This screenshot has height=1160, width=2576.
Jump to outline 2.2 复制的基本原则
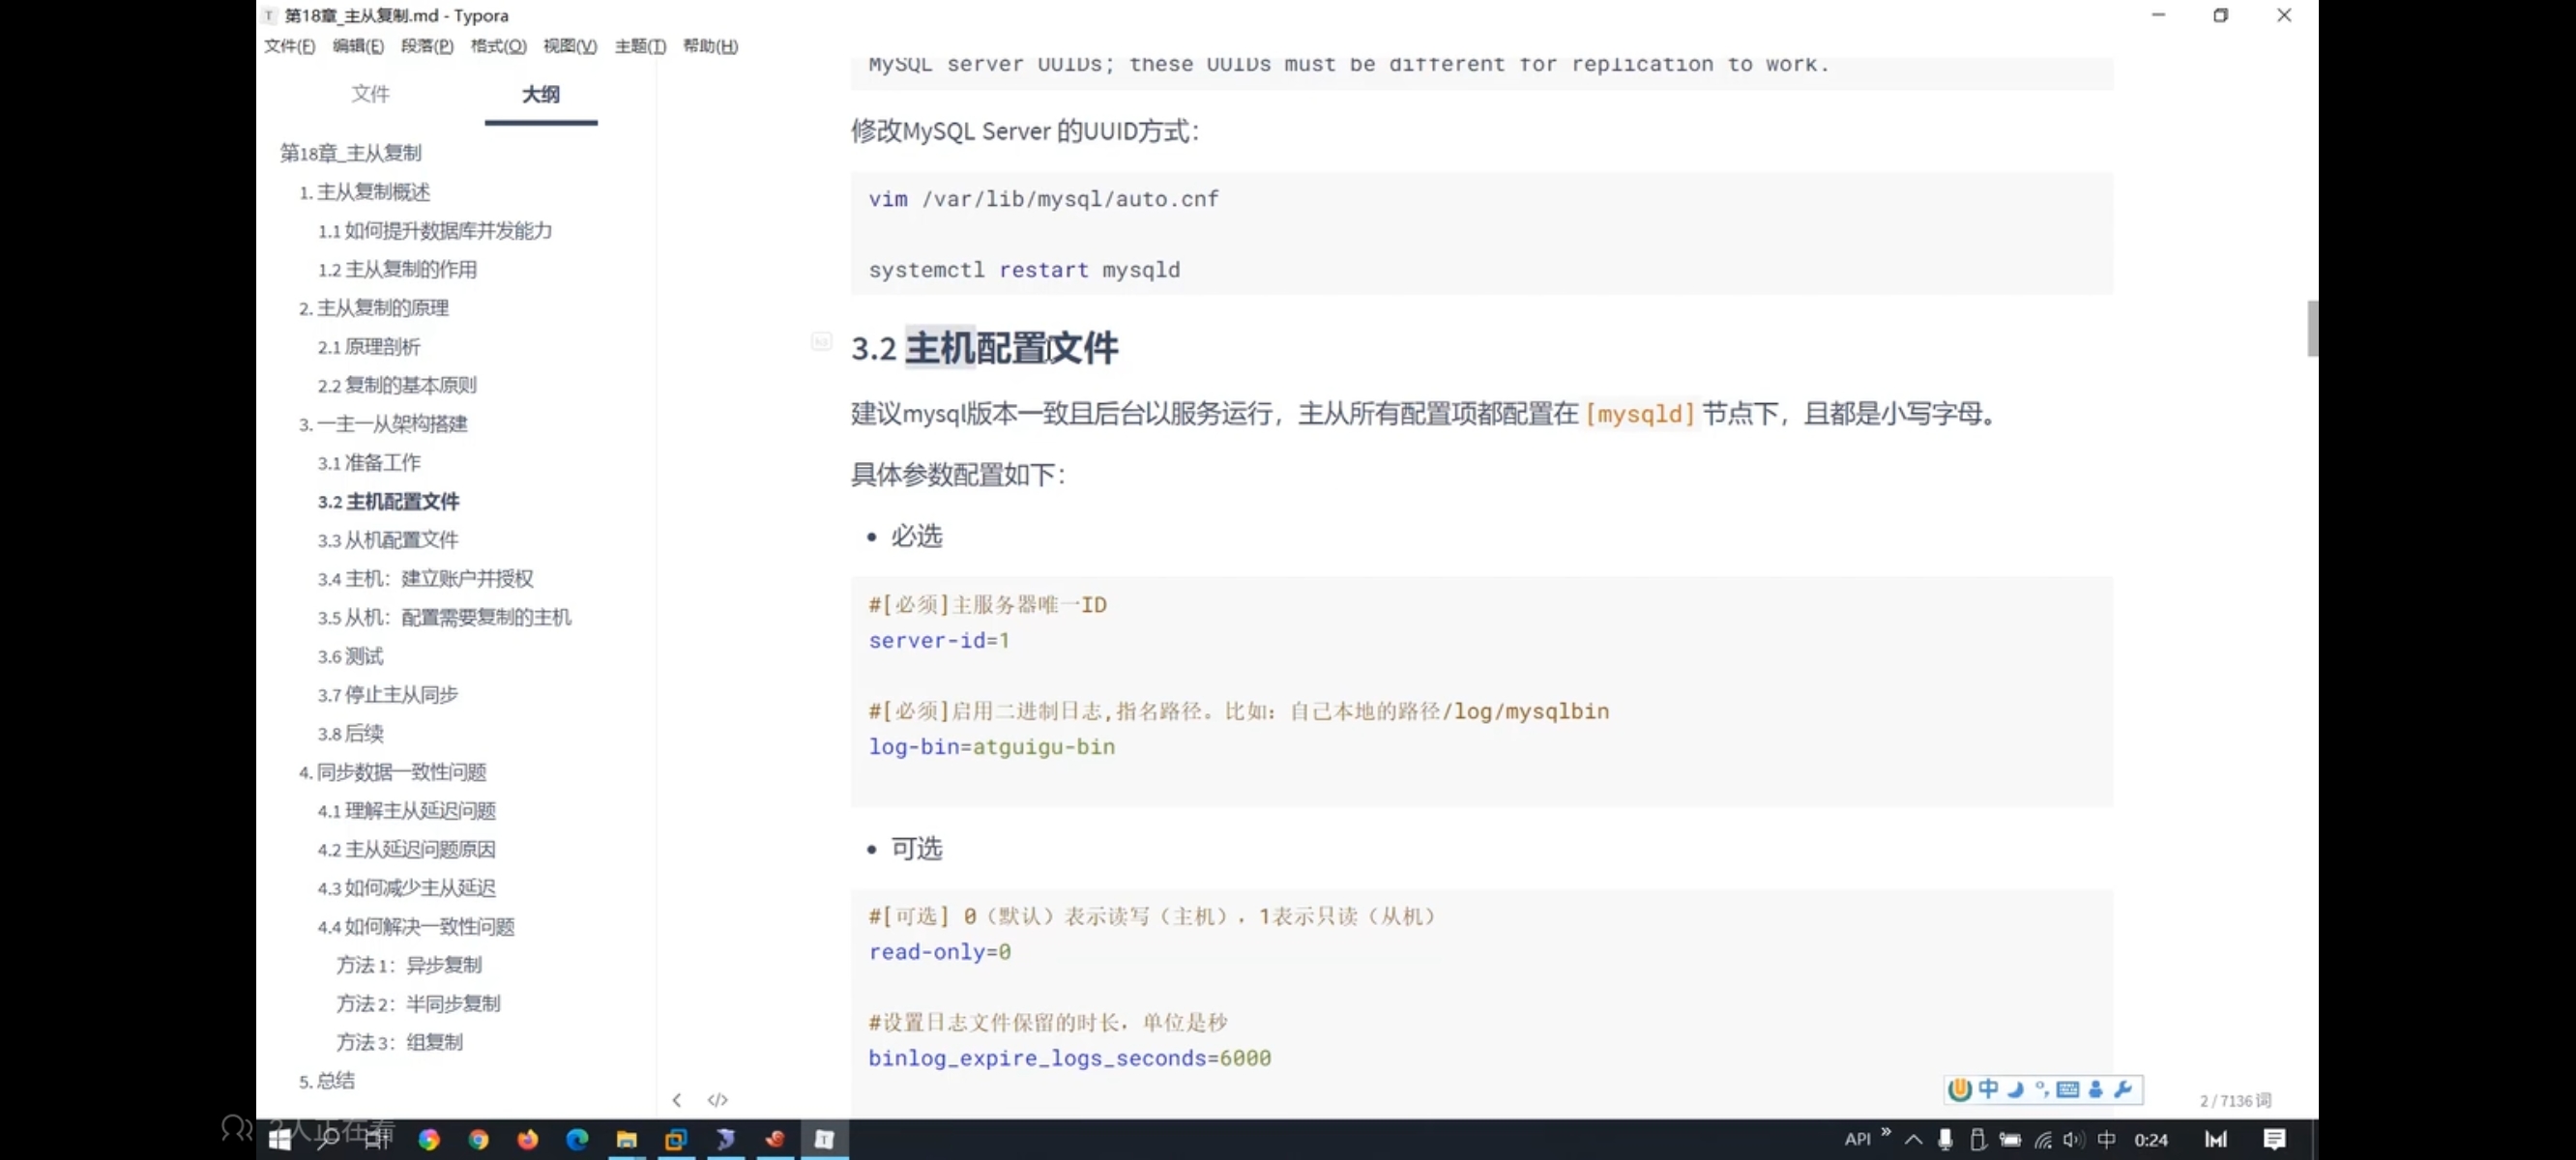point(397,385)
